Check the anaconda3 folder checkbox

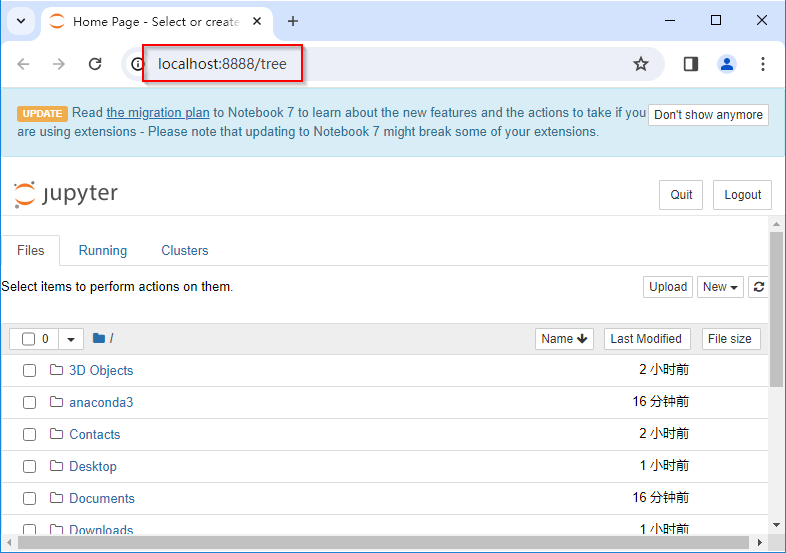pyautogui.click(x=30, y=403)
